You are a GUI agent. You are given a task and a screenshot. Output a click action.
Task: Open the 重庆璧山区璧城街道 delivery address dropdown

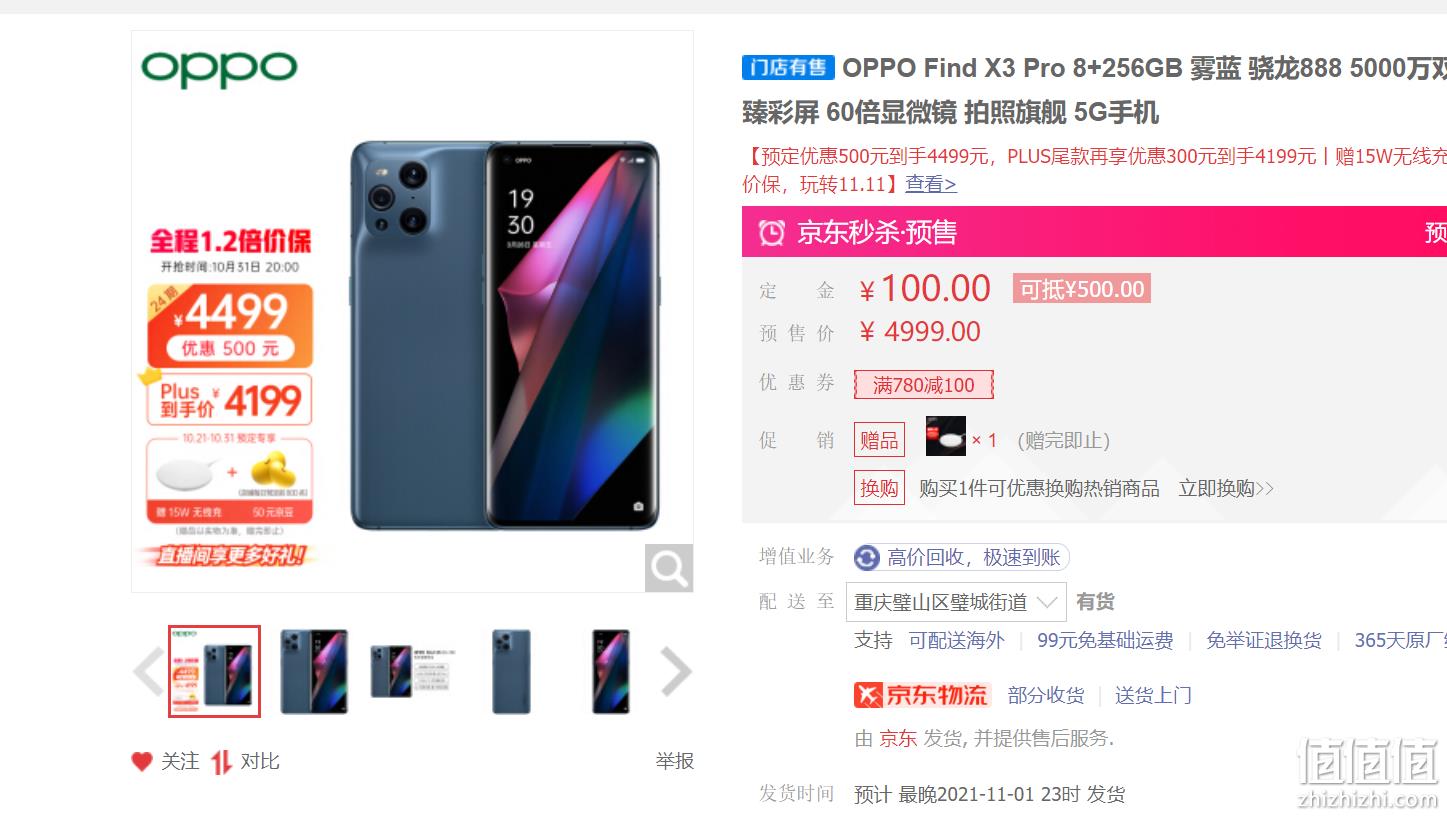[956, 602]
